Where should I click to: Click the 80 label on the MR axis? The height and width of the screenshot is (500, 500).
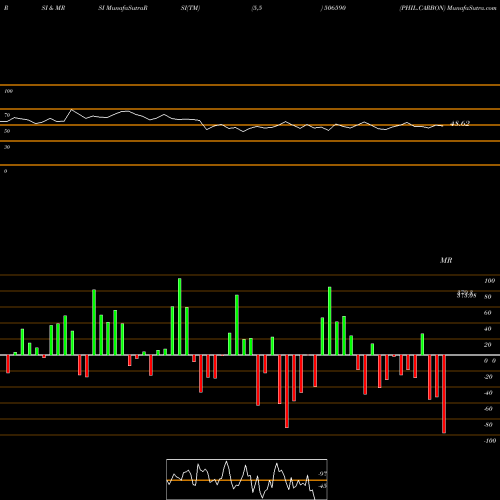coord(488,297)
